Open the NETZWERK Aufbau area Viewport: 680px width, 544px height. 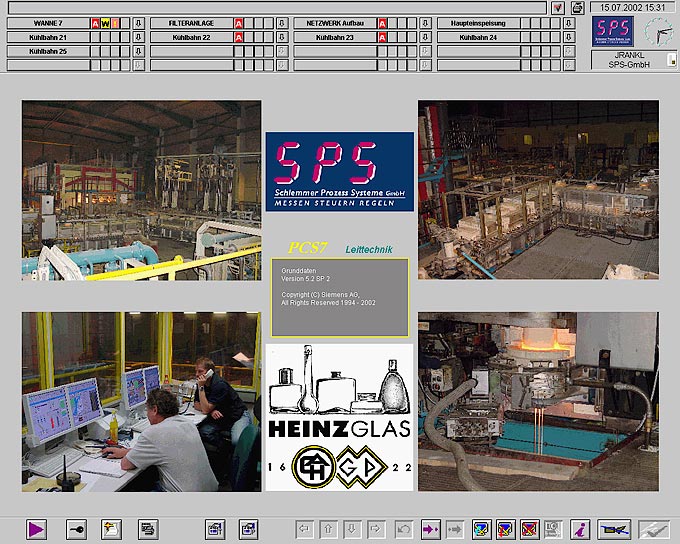pyautogui.click(x=335, y=23)
